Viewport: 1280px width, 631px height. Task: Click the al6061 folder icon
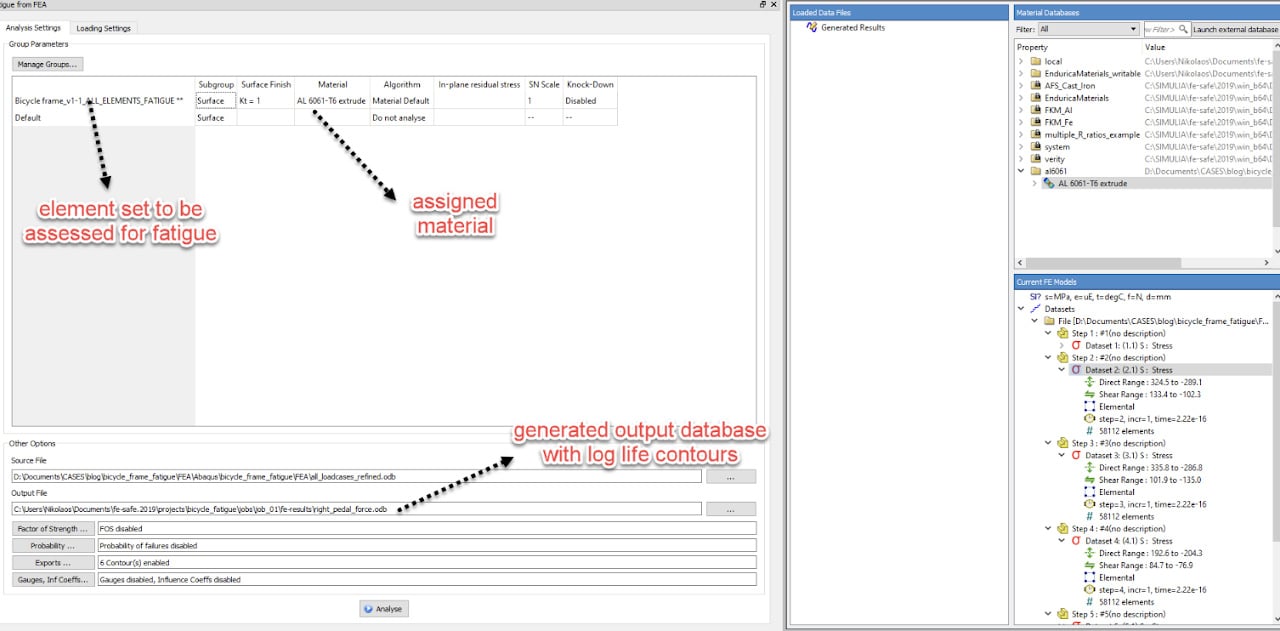coord(1035,171)
